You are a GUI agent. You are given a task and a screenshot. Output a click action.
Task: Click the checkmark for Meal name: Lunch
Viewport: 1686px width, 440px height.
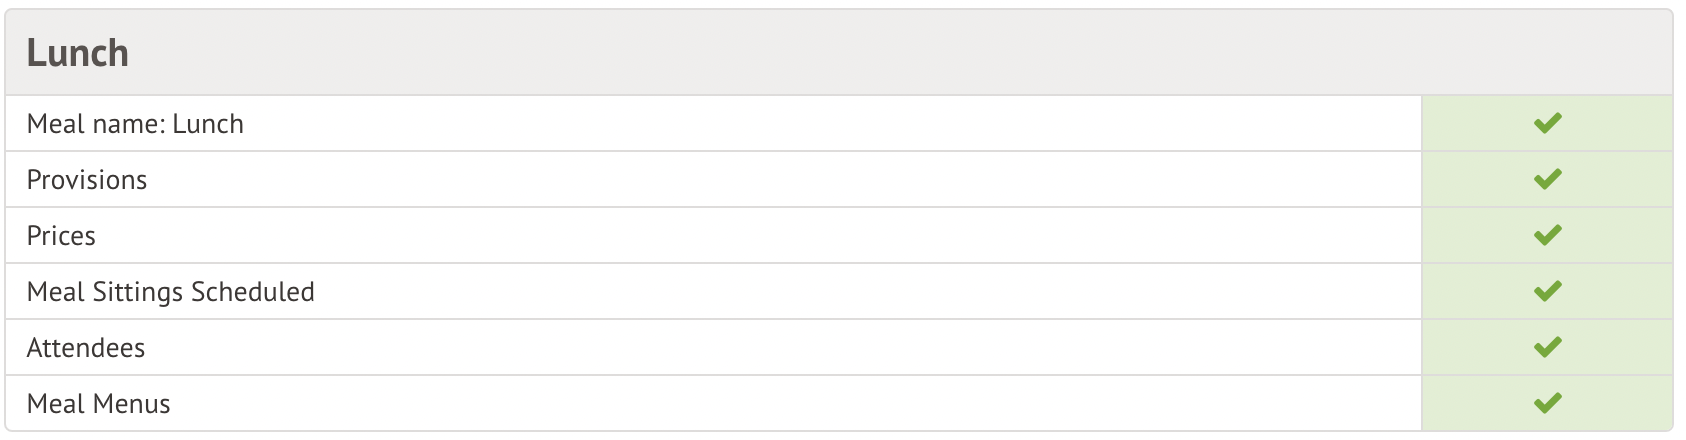1547,123
